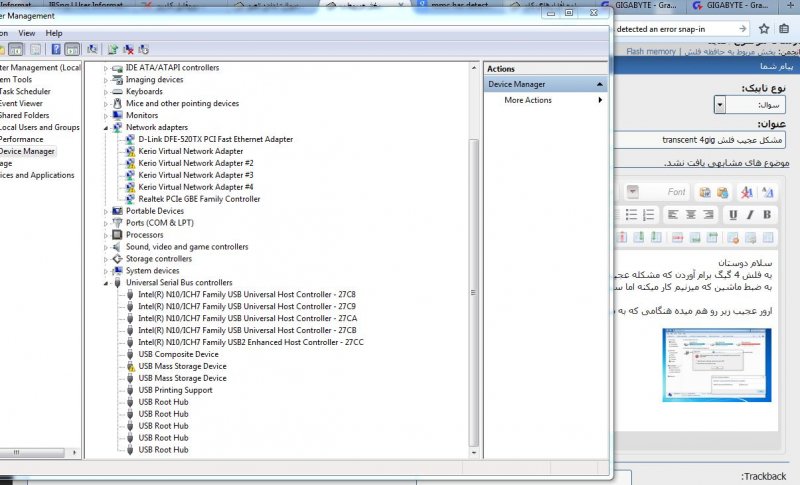800x485 pixels.
Task: Open the Help menu
Action: pos(54,33)
